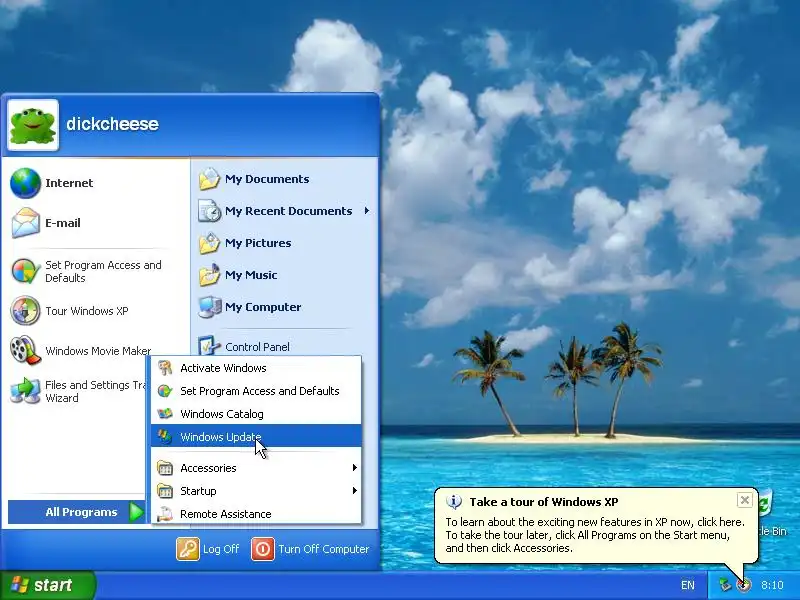Click My Pictures label
The image size is (800, 600).
[258, 243]
